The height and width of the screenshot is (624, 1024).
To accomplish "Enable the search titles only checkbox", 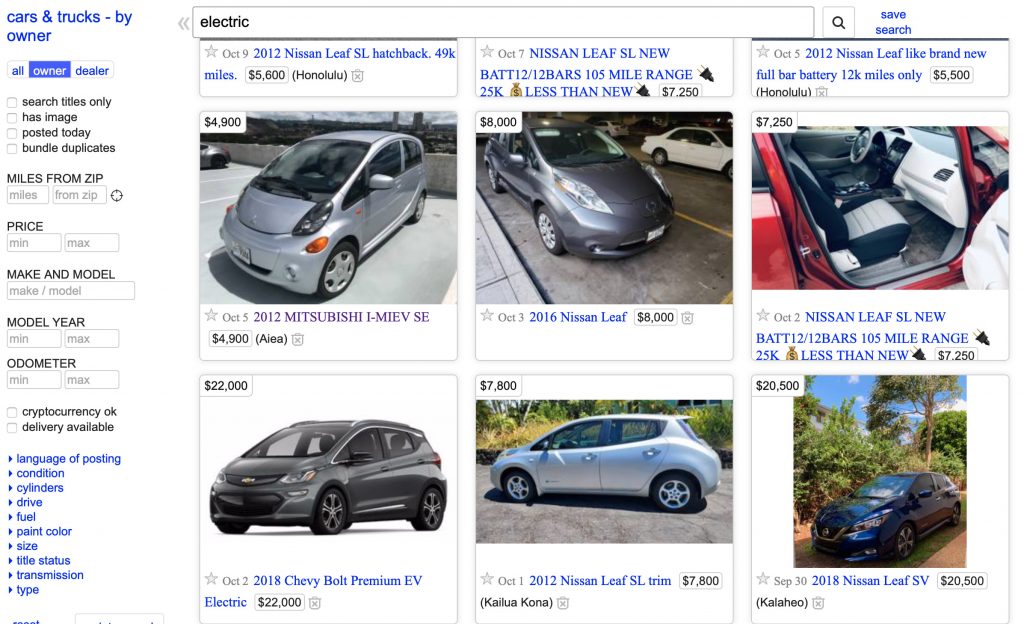I will [x=12, y=102].
